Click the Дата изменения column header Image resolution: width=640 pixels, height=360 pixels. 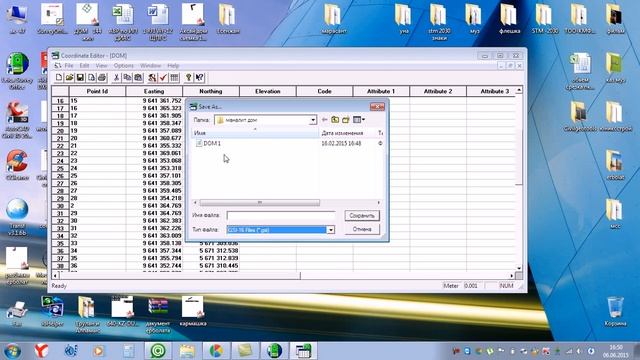pyautogui.click(x=347, y=133)
